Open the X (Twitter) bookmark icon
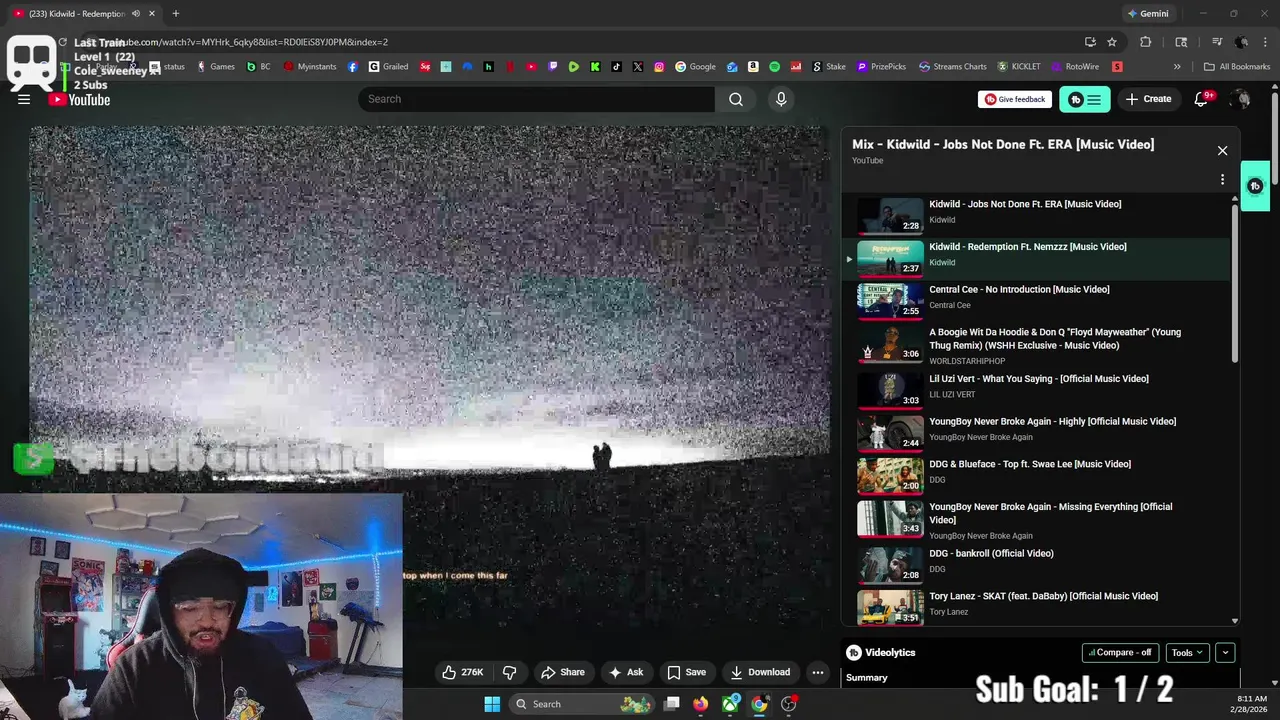This screenshot has height=720, width=1280. pyautogui.click(x=638, y=67)
